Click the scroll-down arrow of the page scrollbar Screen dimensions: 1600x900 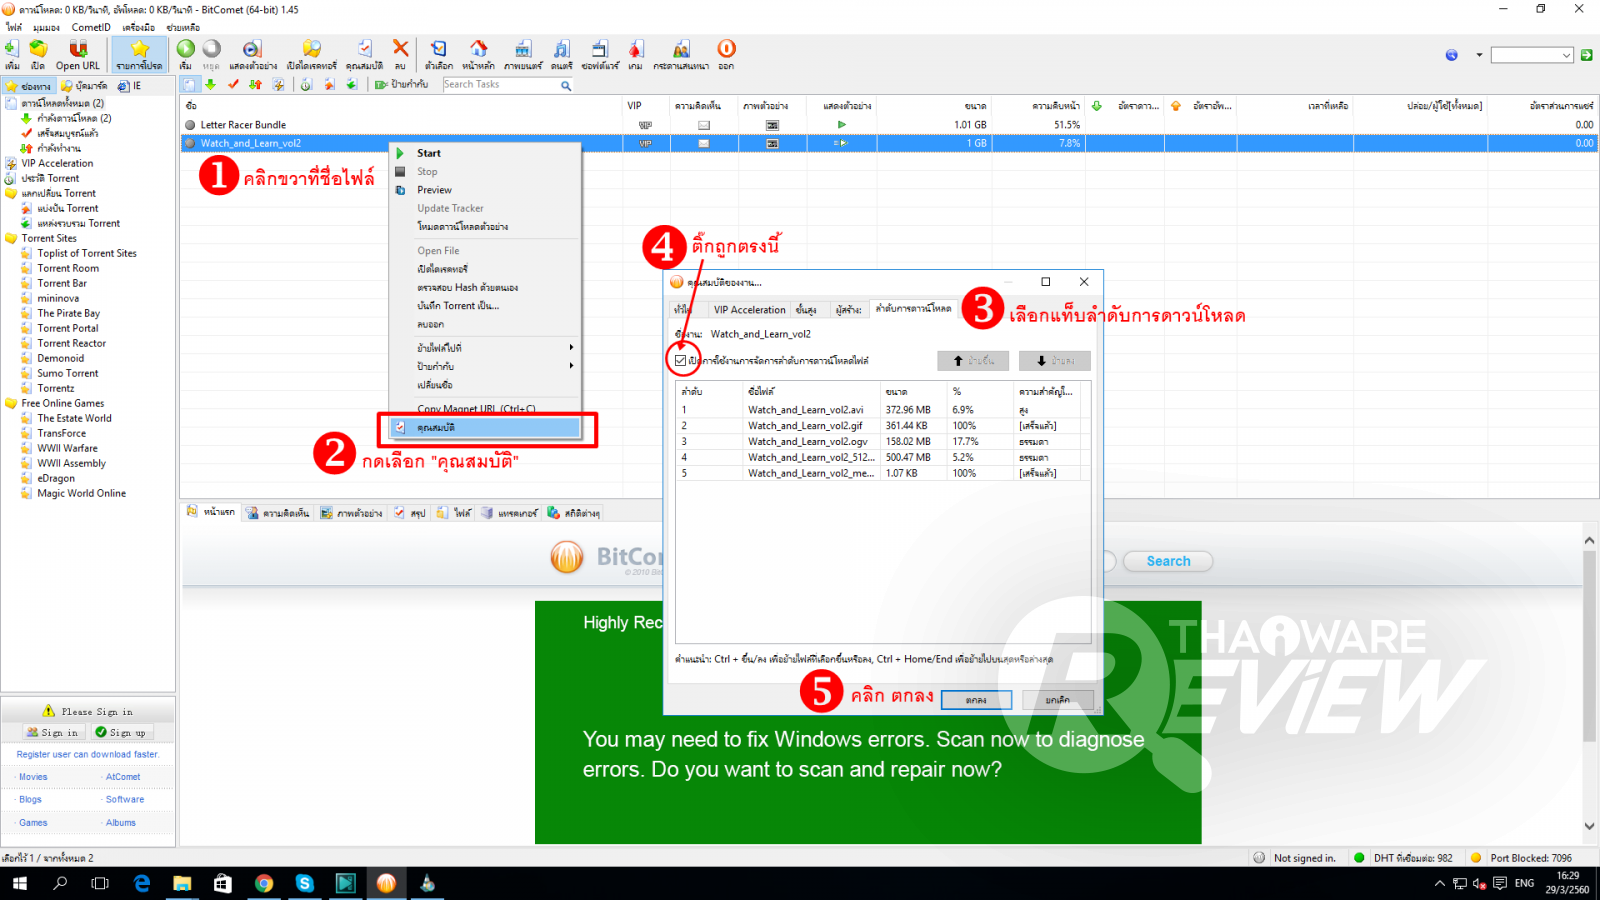1589,827
